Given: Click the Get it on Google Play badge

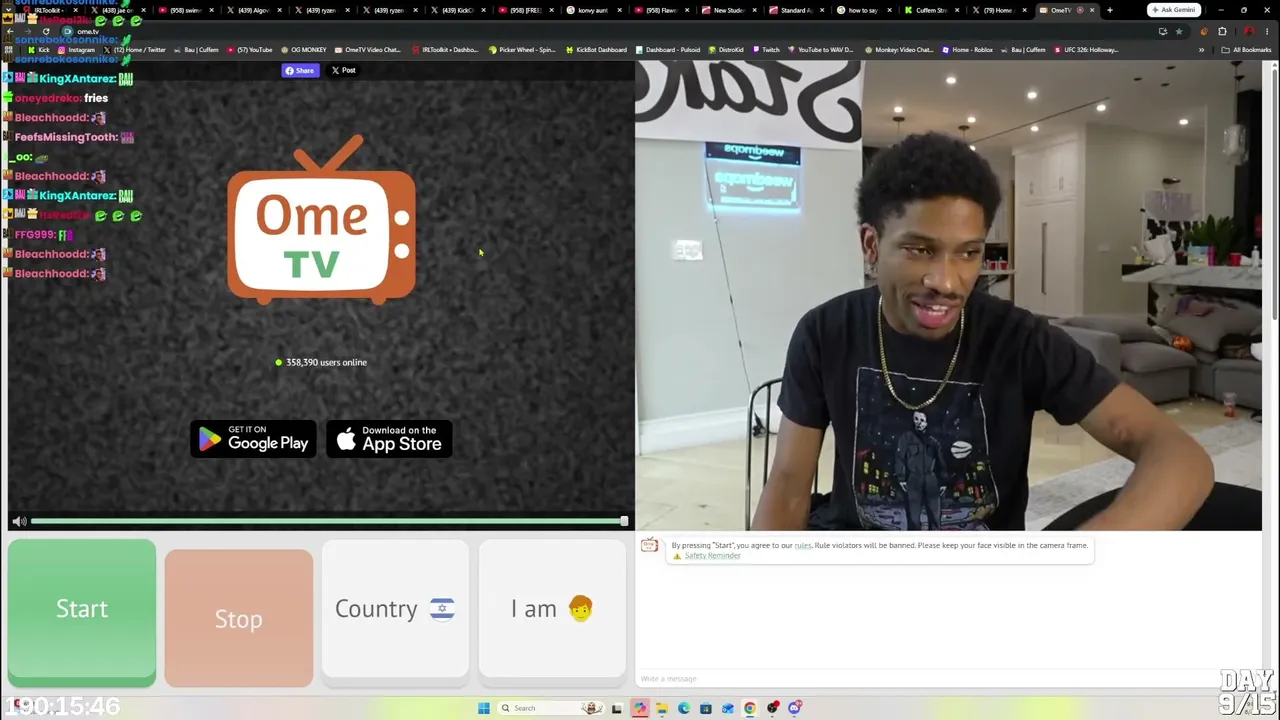Looking at the screenshot, I should click(x=253, y=439).
